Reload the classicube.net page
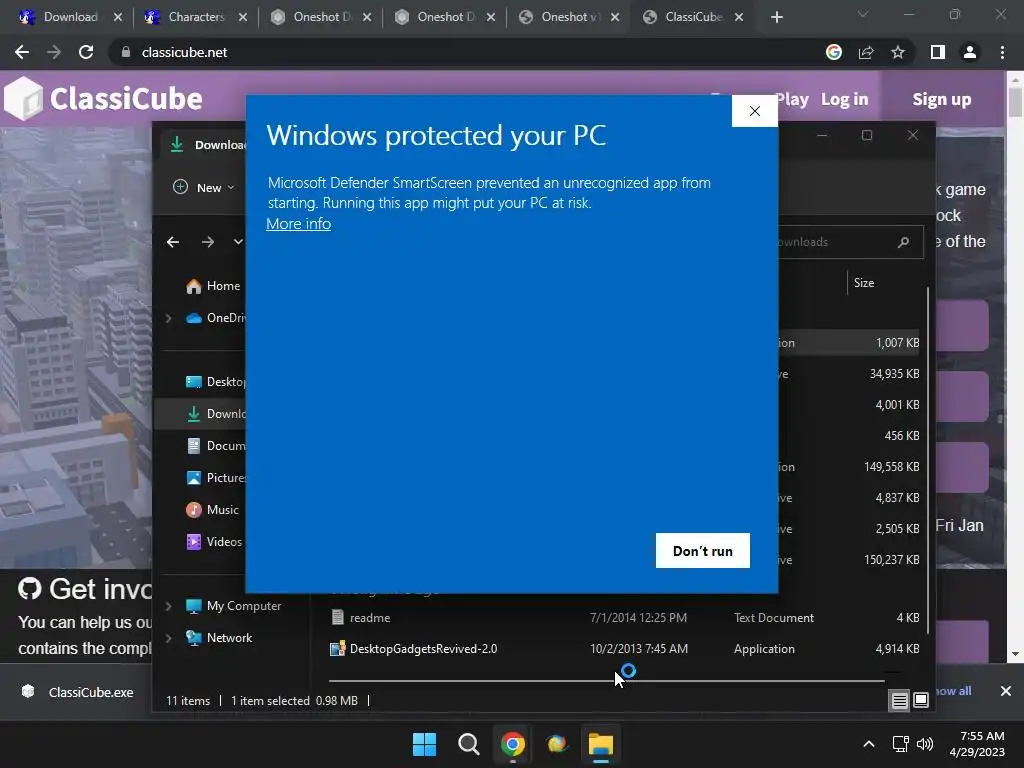 [x=86, y=52]
